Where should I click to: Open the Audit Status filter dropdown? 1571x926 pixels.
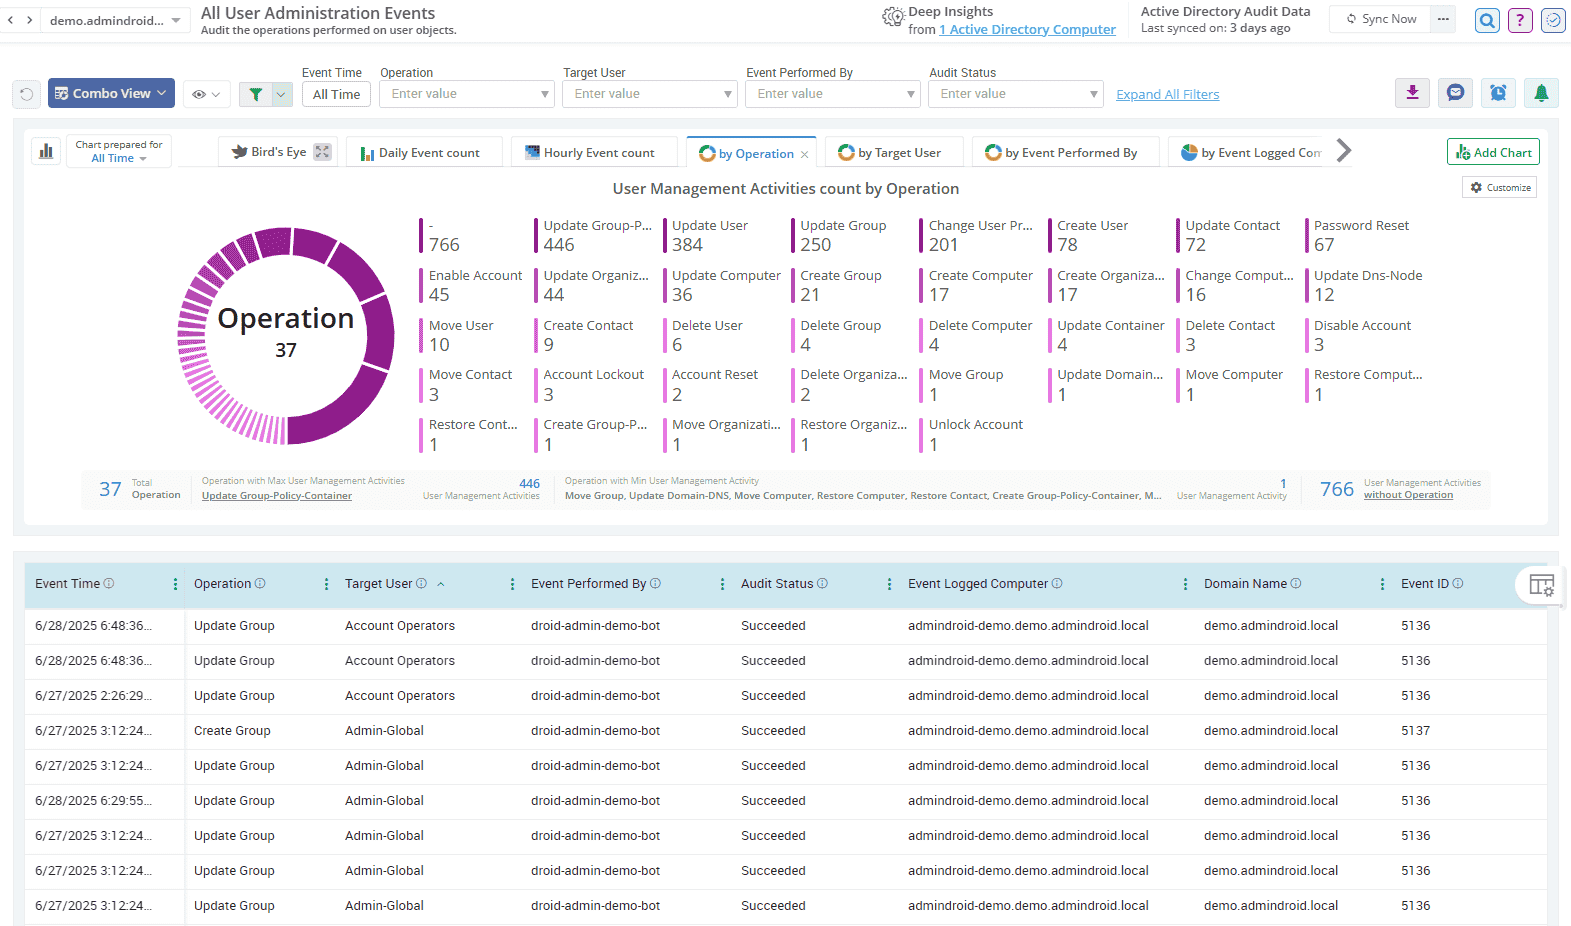[x=1093, y=94]
